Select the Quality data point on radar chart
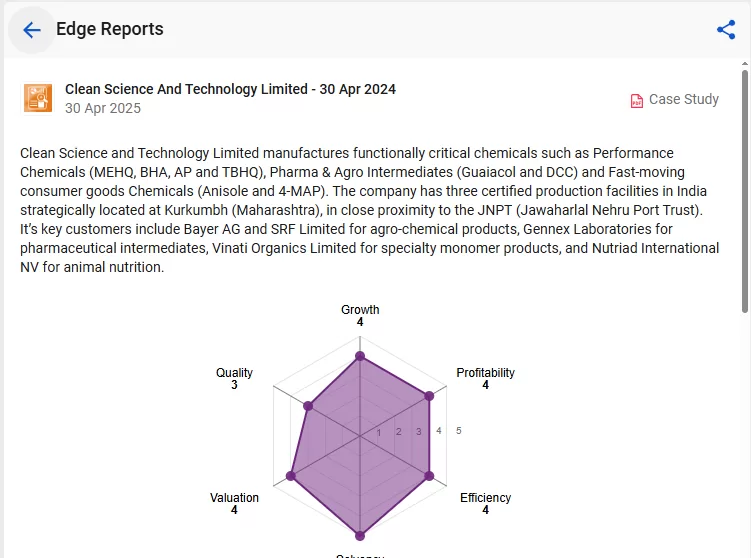 coord(308,406)
